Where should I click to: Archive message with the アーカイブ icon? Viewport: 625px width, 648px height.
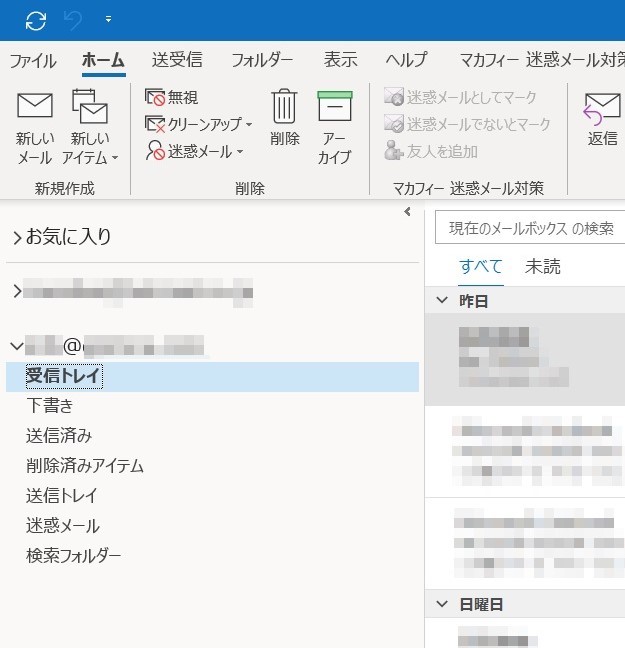(x=334, y=107)
